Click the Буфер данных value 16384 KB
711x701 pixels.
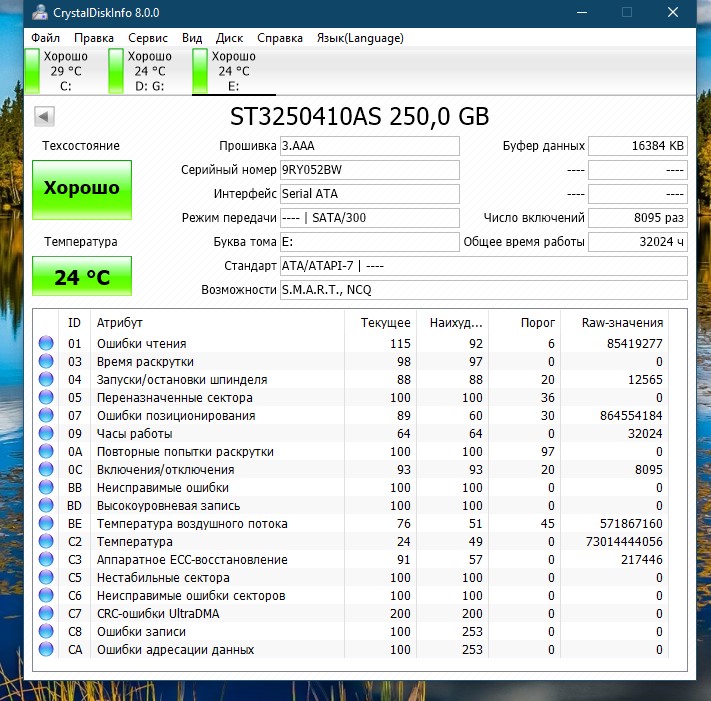pyautogui.click(x=638, y=146)
